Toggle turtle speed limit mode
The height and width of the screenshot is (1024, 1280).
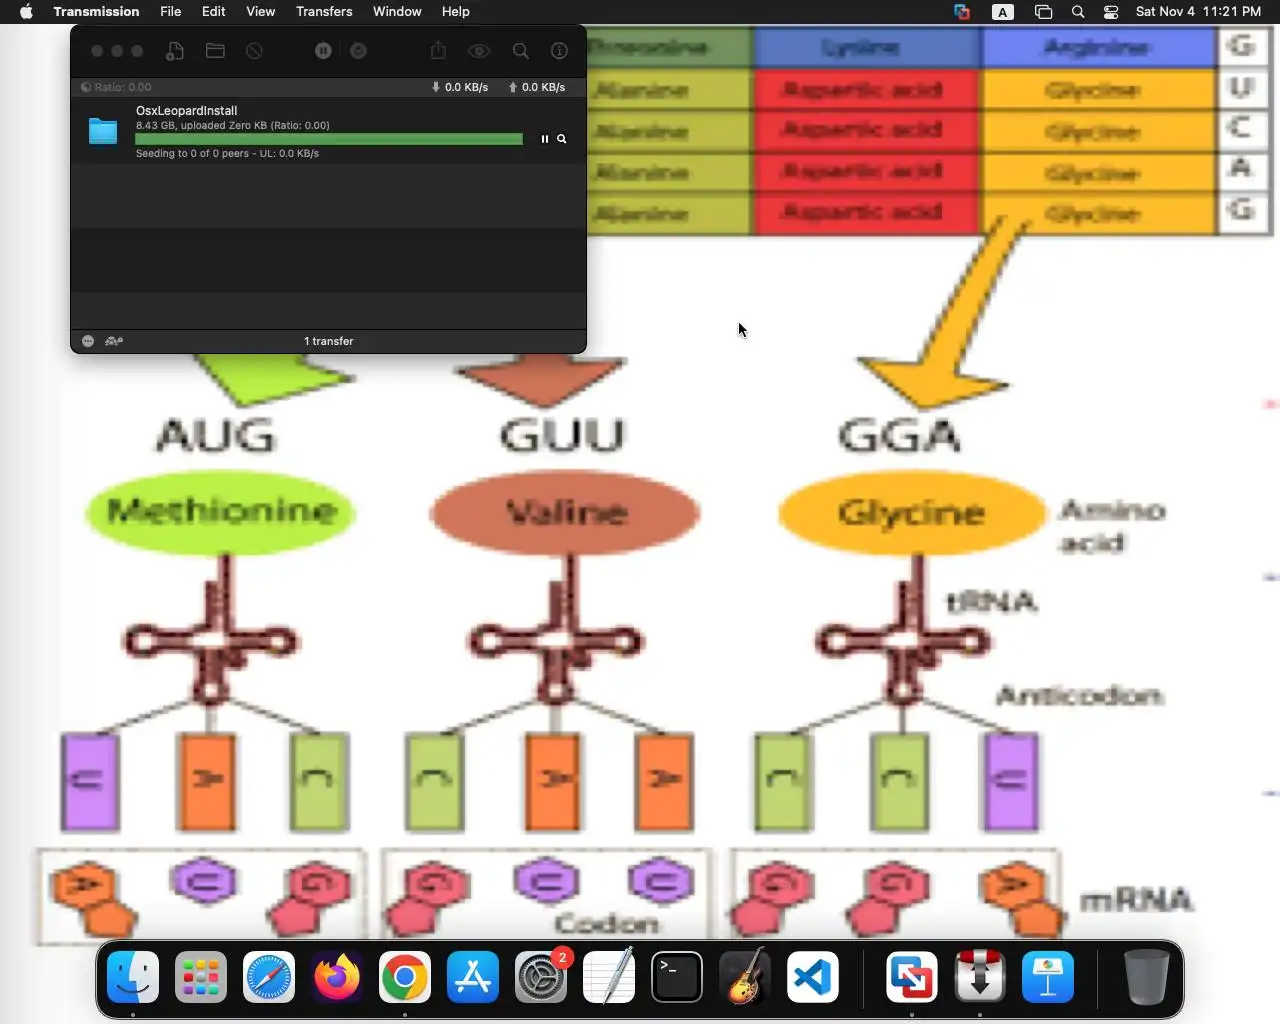pos(114,341)
